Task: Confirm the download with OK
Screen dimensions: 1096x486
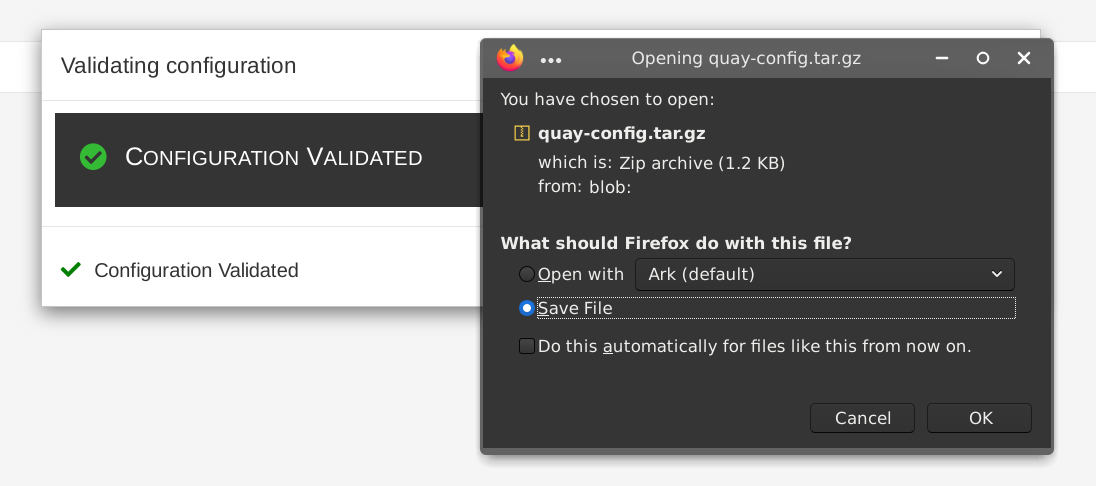Action: click(x=979, y=418)
